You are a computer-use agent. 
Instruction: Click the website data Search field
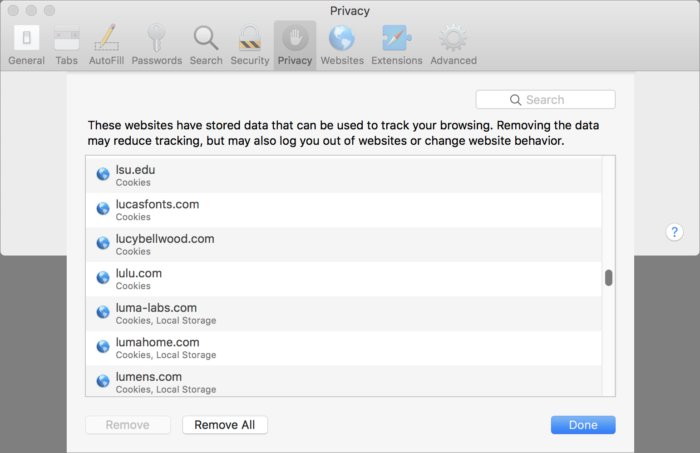pyautogui.click(x=546, y=100)
